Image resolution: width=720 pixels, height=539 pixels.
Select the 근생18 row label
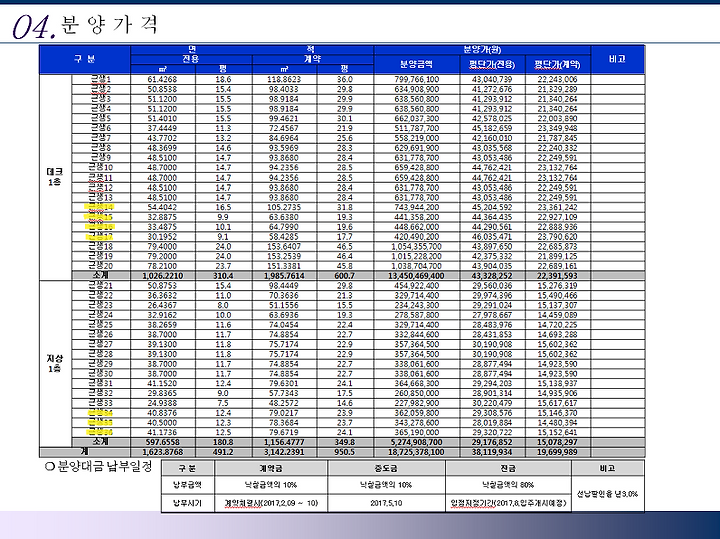point(101,246)
